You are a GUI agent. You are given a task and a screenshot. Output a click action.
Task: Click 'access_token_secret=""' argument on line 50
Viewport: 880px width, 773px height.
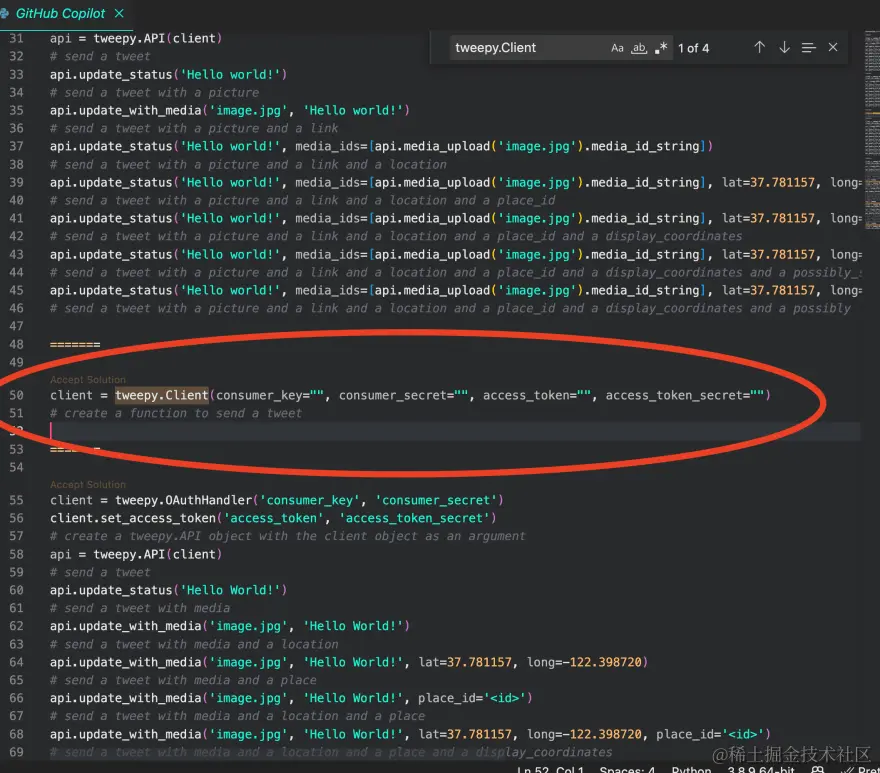[x=685, y=395]
